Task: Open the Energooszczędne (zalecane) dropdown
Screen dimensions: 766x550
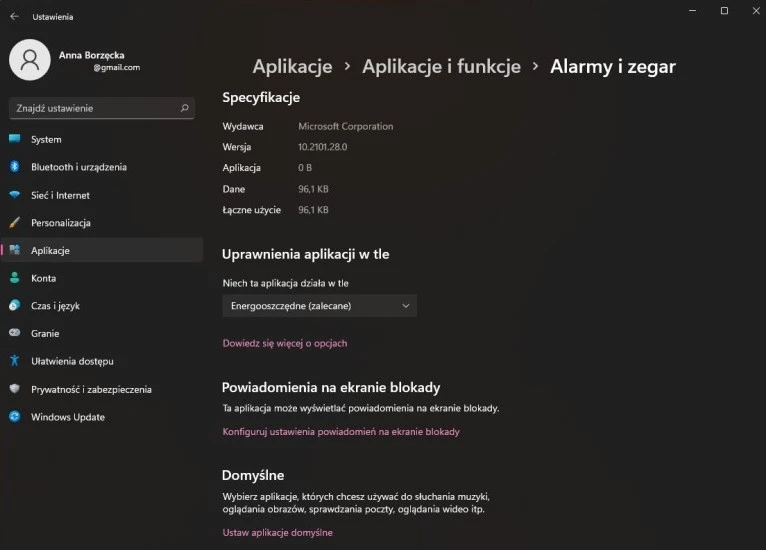Action: tap(319, 306)
